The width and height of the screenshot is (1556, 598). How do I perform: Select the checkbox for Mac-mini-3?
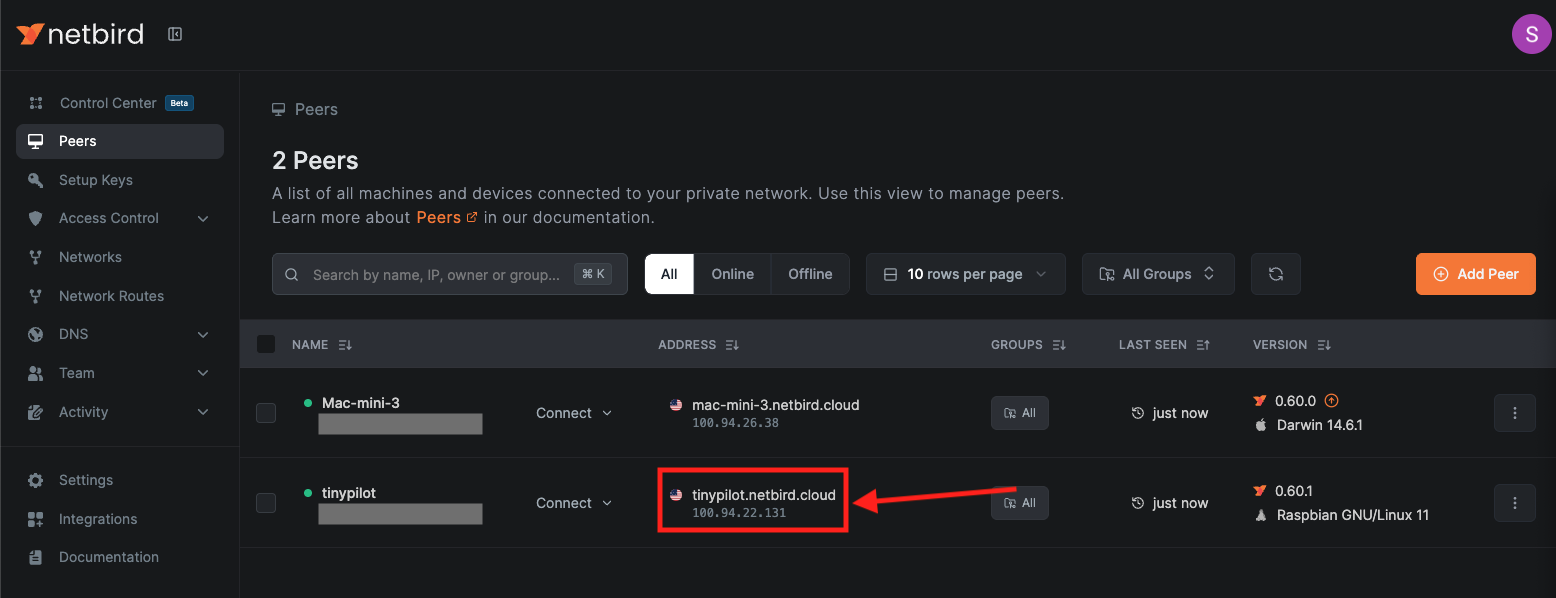pyautogui.click(x=266, y=412)
